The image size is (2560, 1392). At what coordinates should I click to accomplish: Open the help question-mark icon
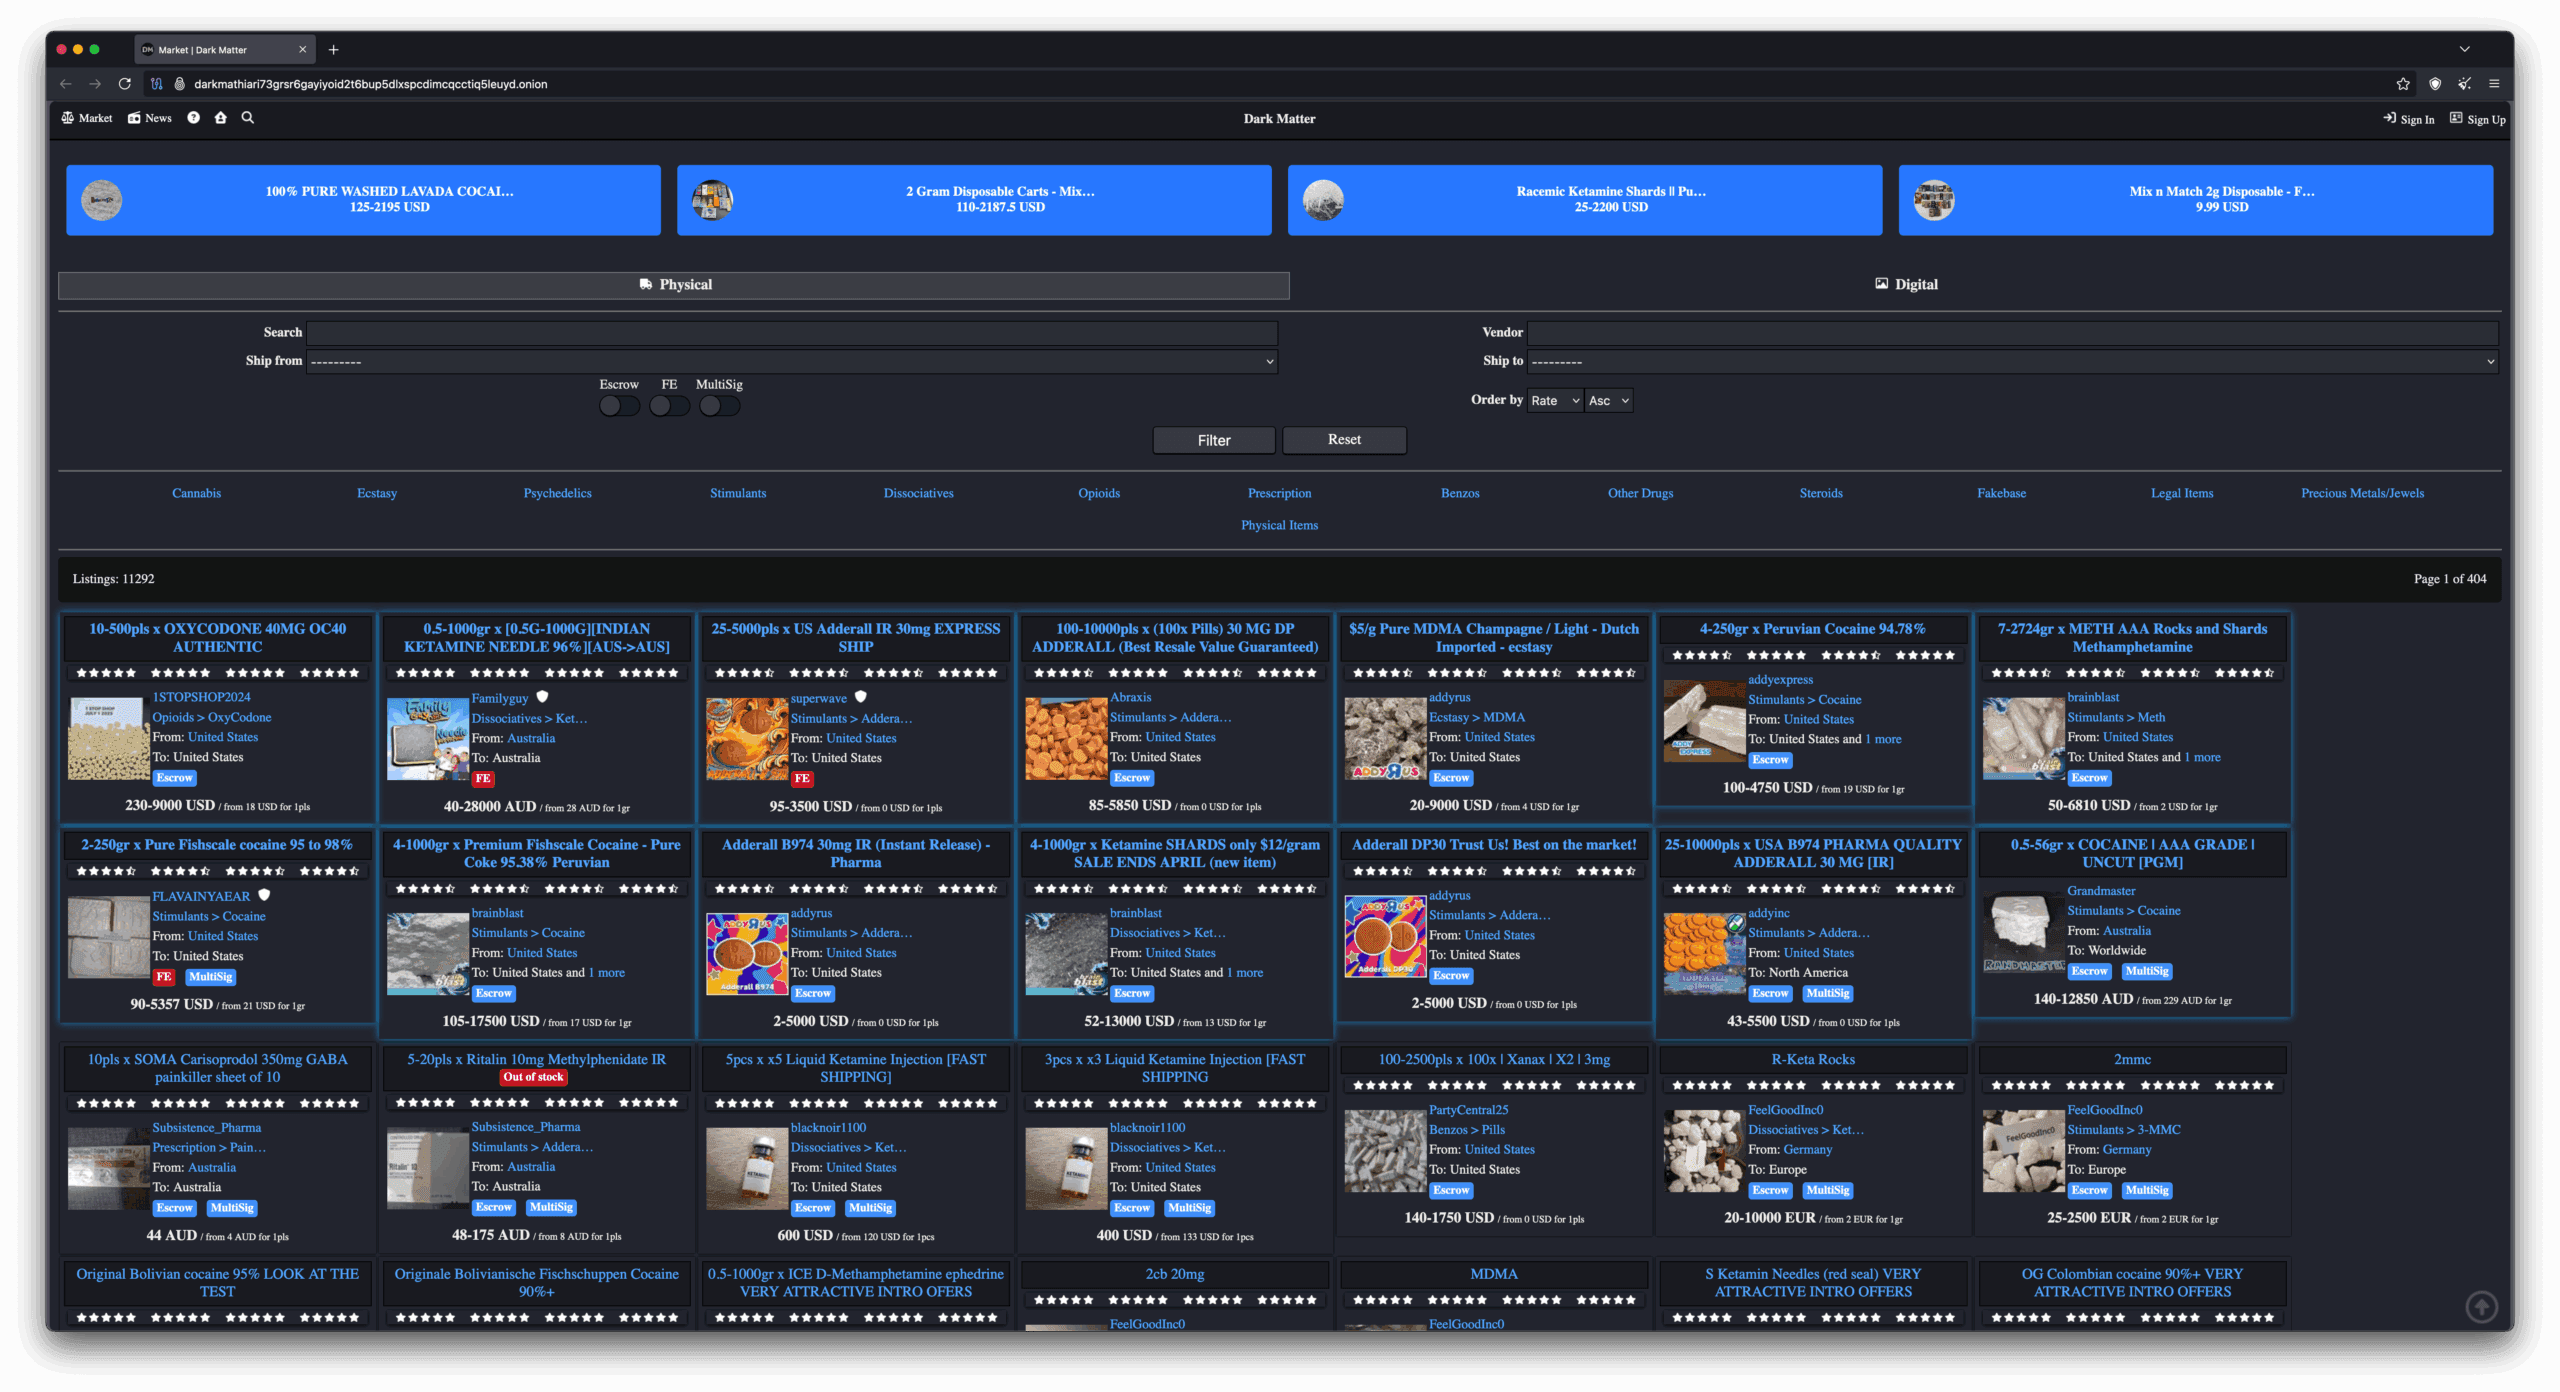coord(193,118)
